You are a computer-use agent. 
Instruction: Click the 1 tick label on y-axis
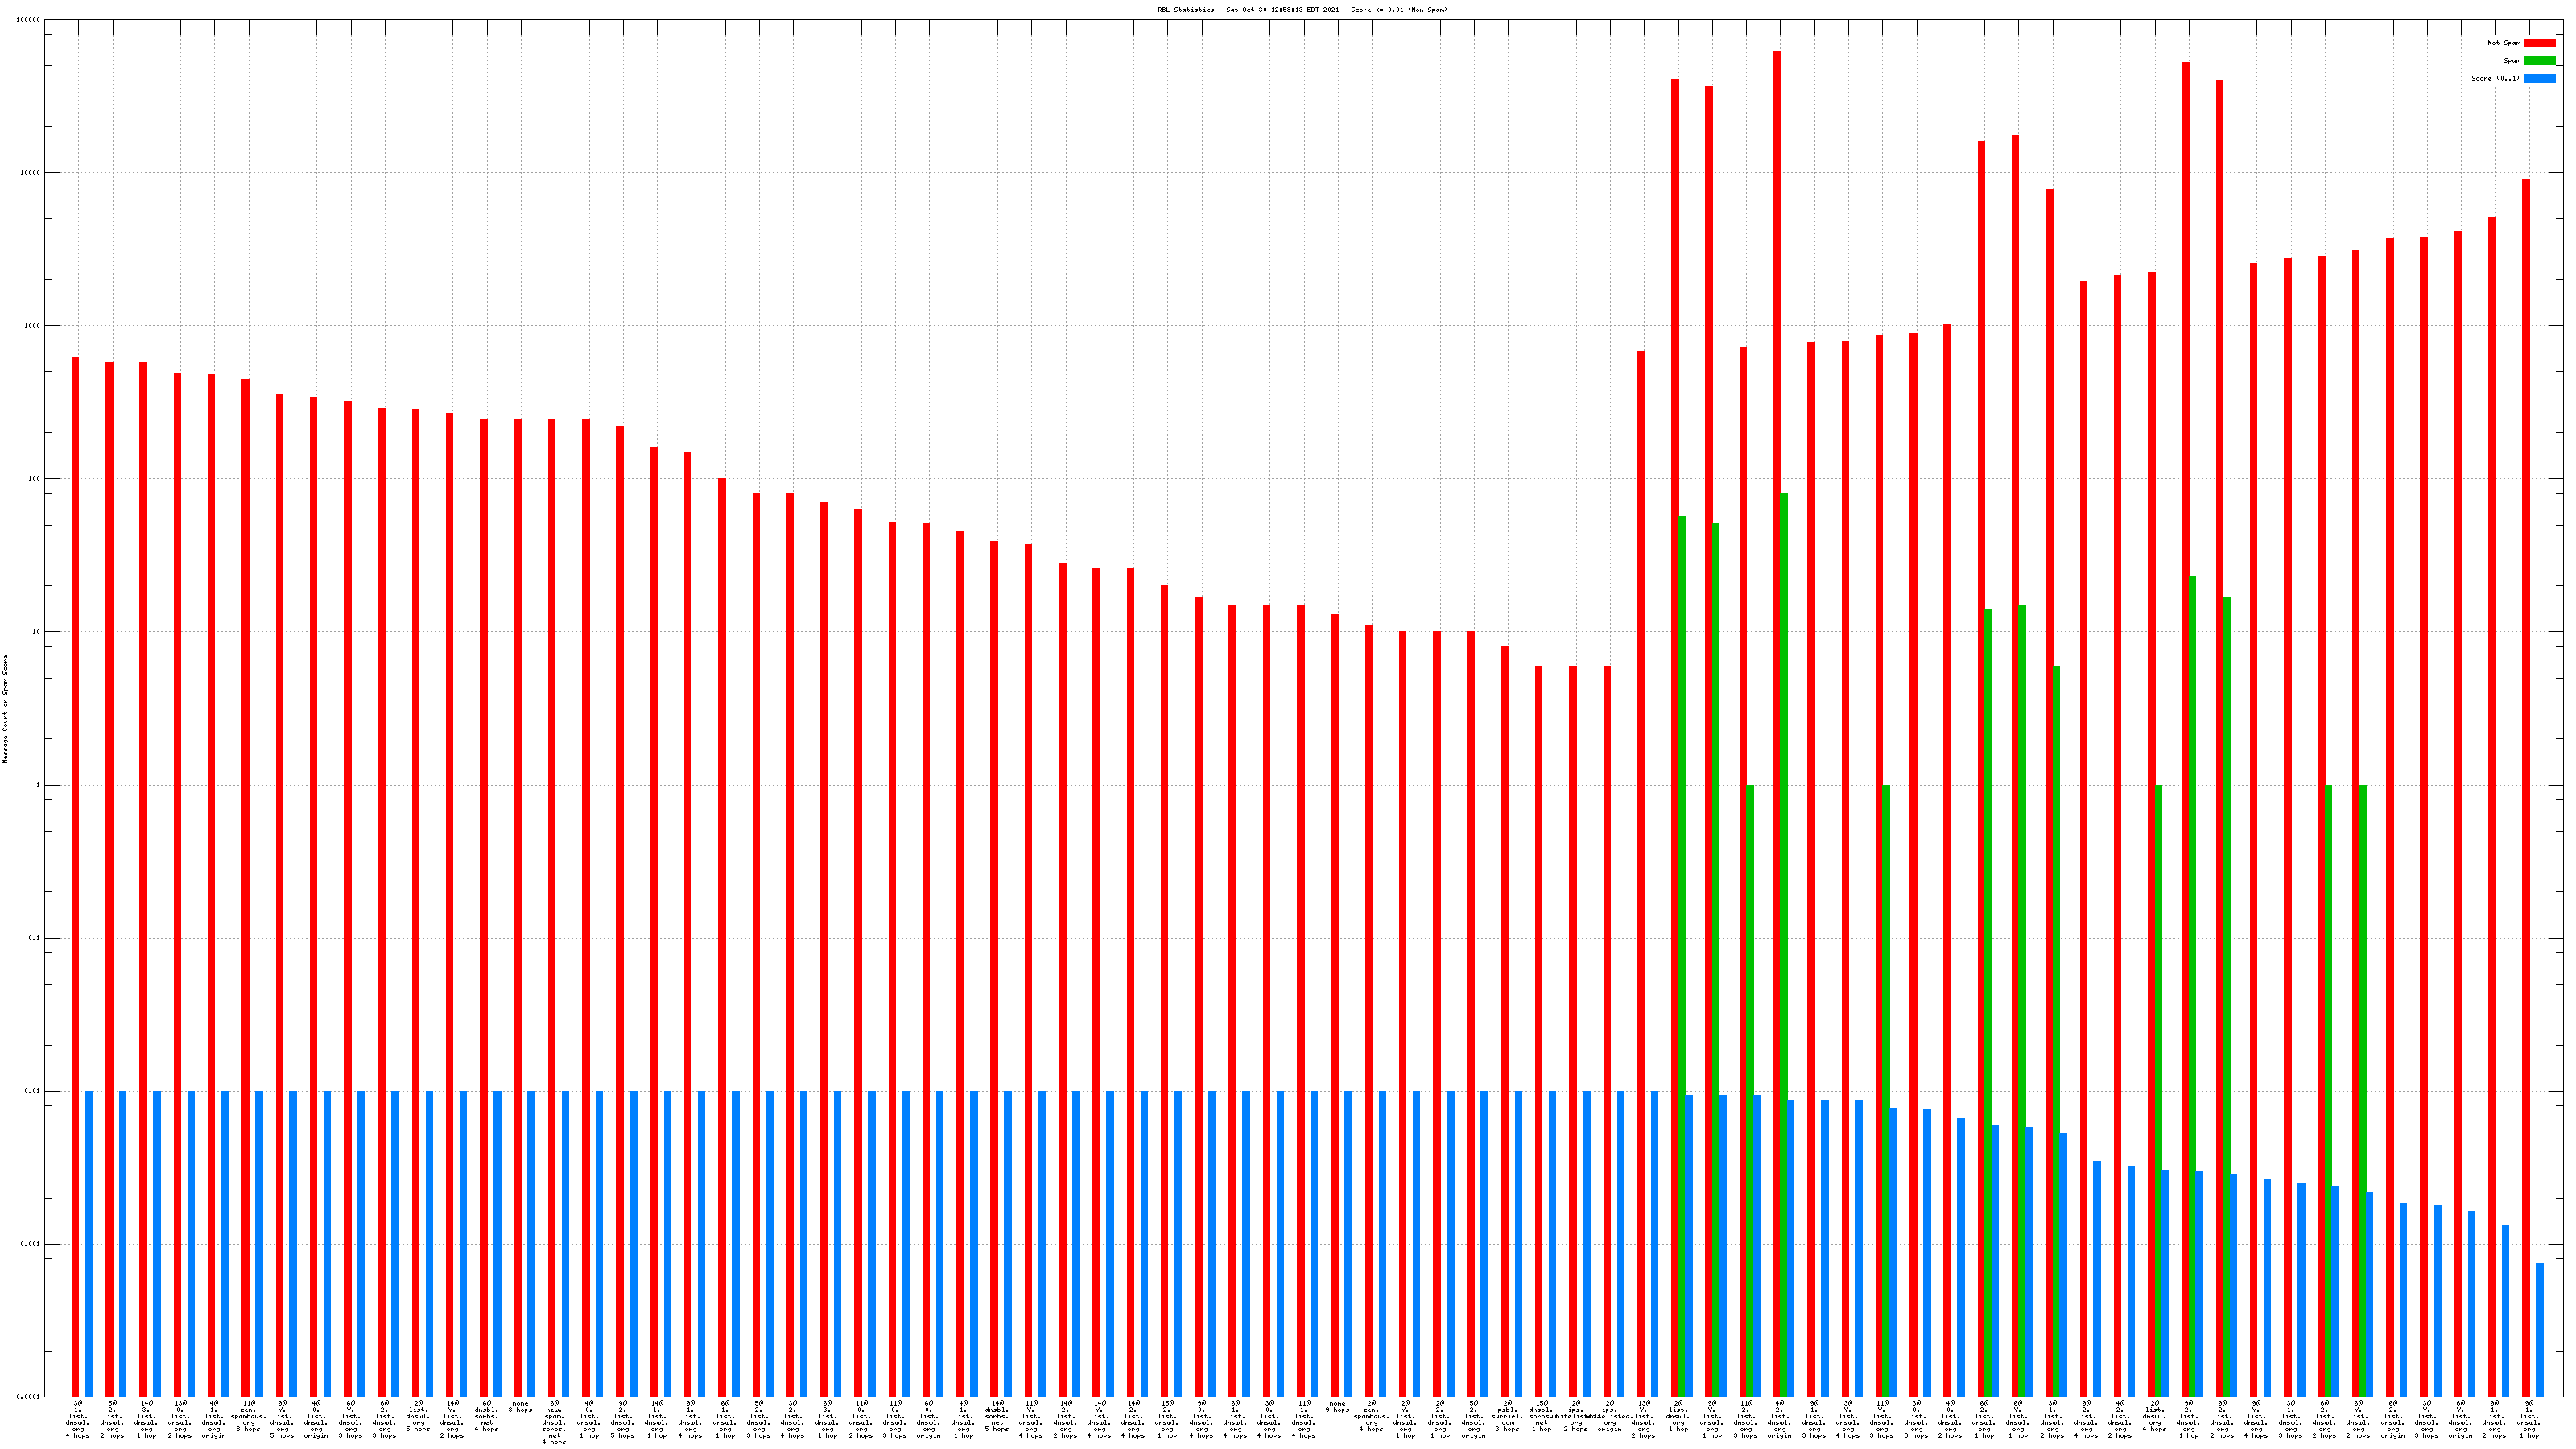[x=38, y=785]
